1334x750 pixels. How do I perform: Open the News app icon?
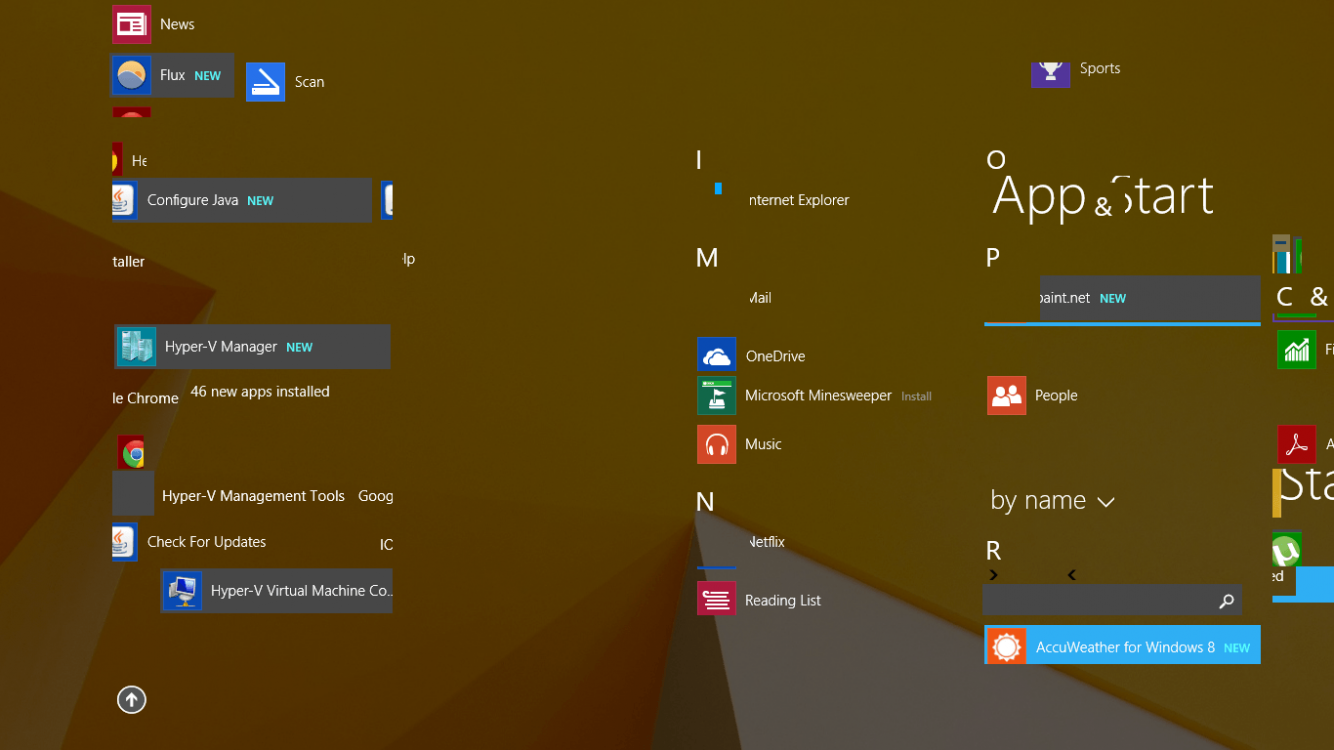(131, 24)
